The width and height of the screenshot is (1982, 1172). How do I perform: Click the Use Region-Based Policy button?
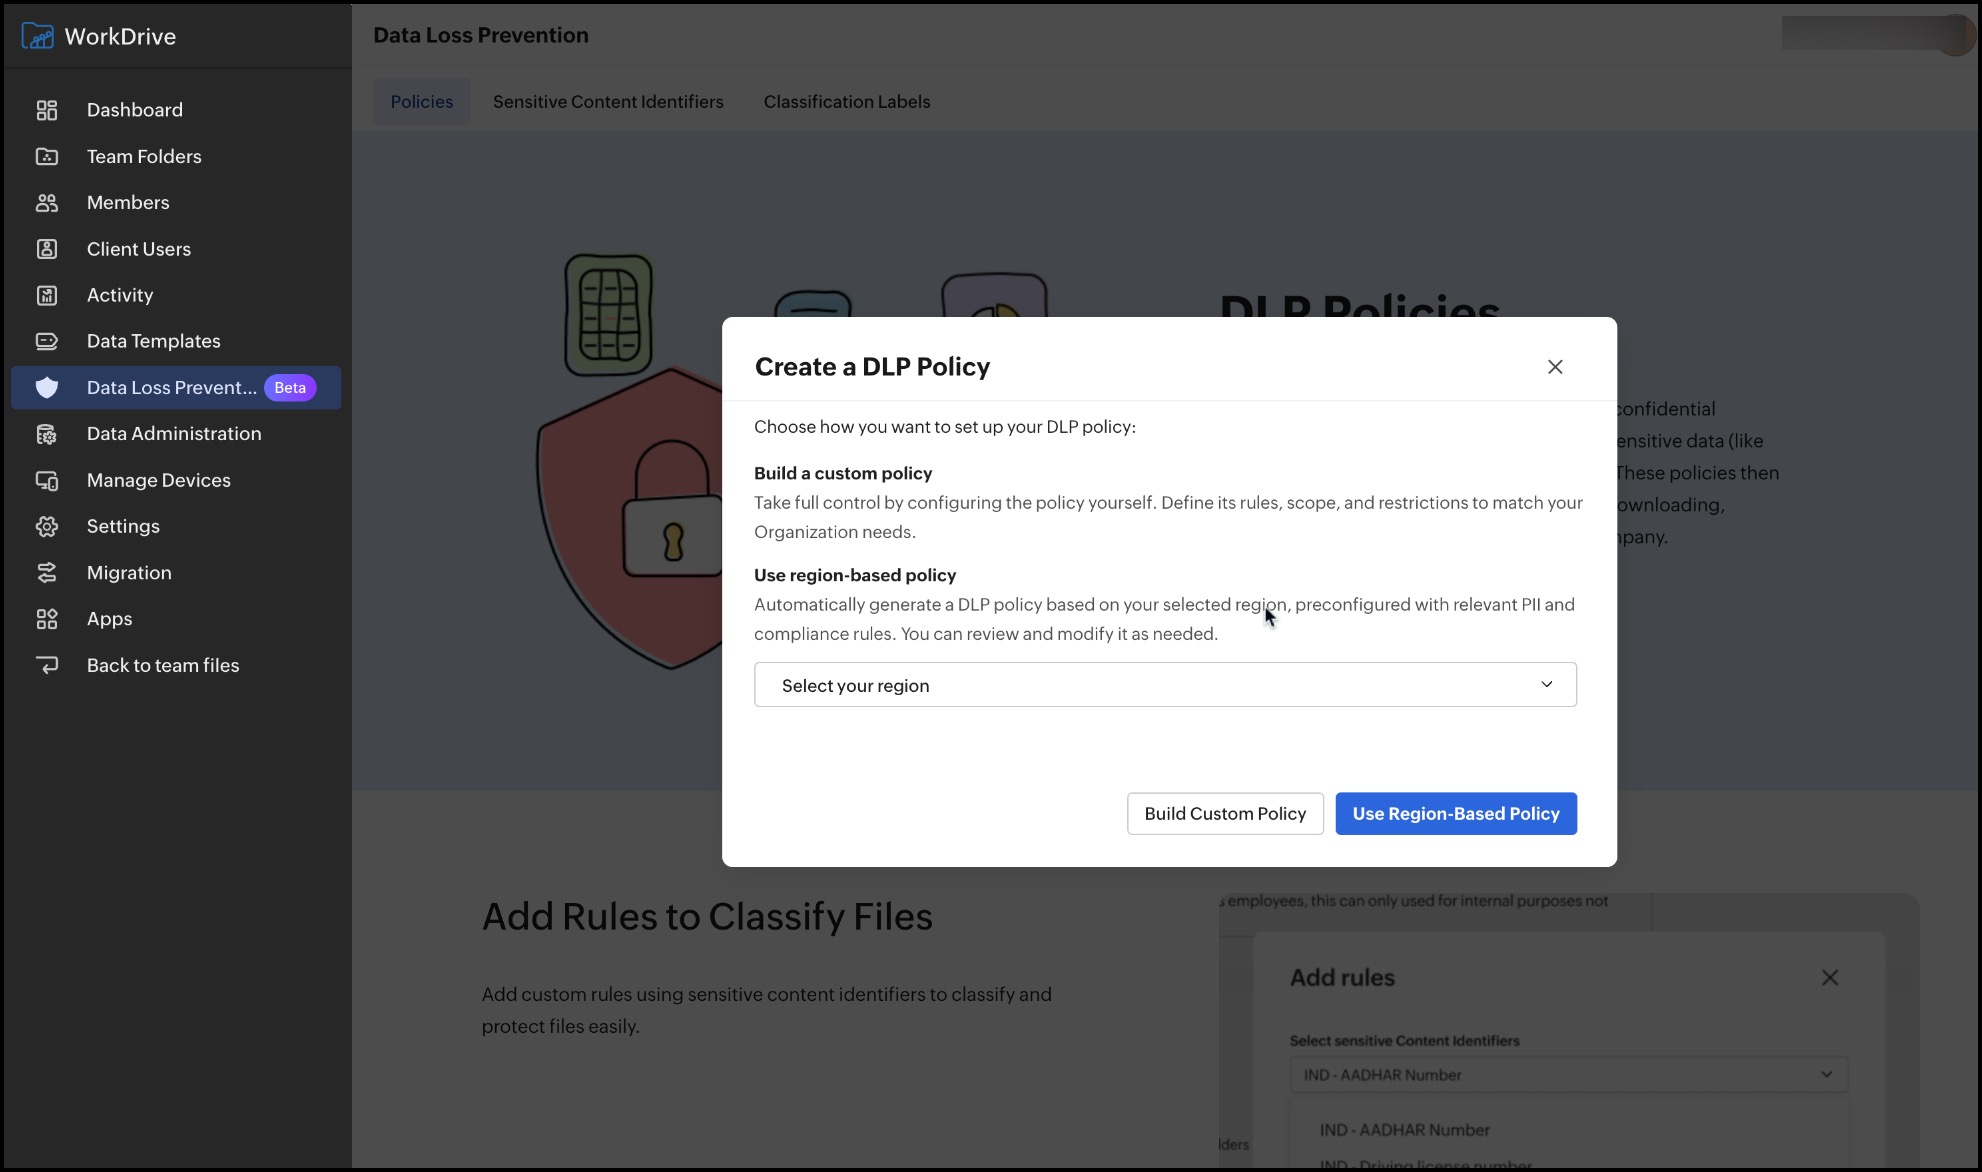point(1455,814)
